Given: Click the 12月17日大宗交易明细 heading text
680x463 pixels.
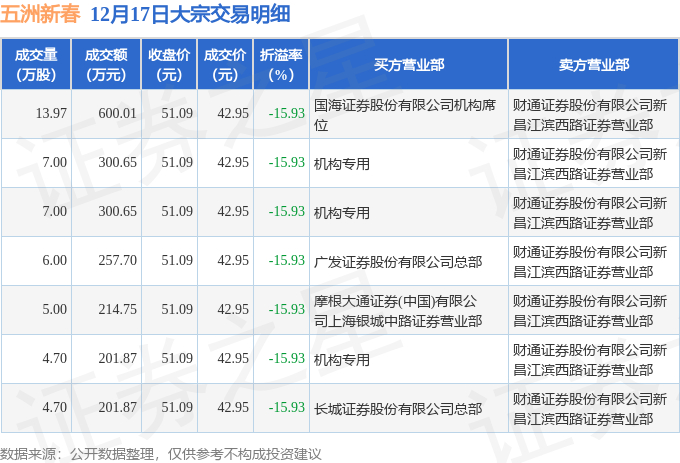Looking at the screenshot, I should click(x=190, y=14).
